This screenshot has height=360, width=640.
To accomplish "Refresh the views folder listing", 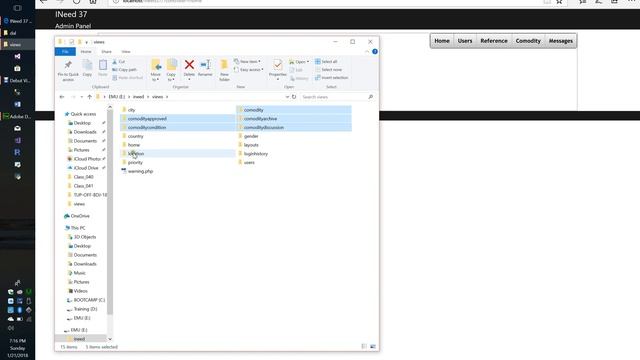I will tap(294, 97).
